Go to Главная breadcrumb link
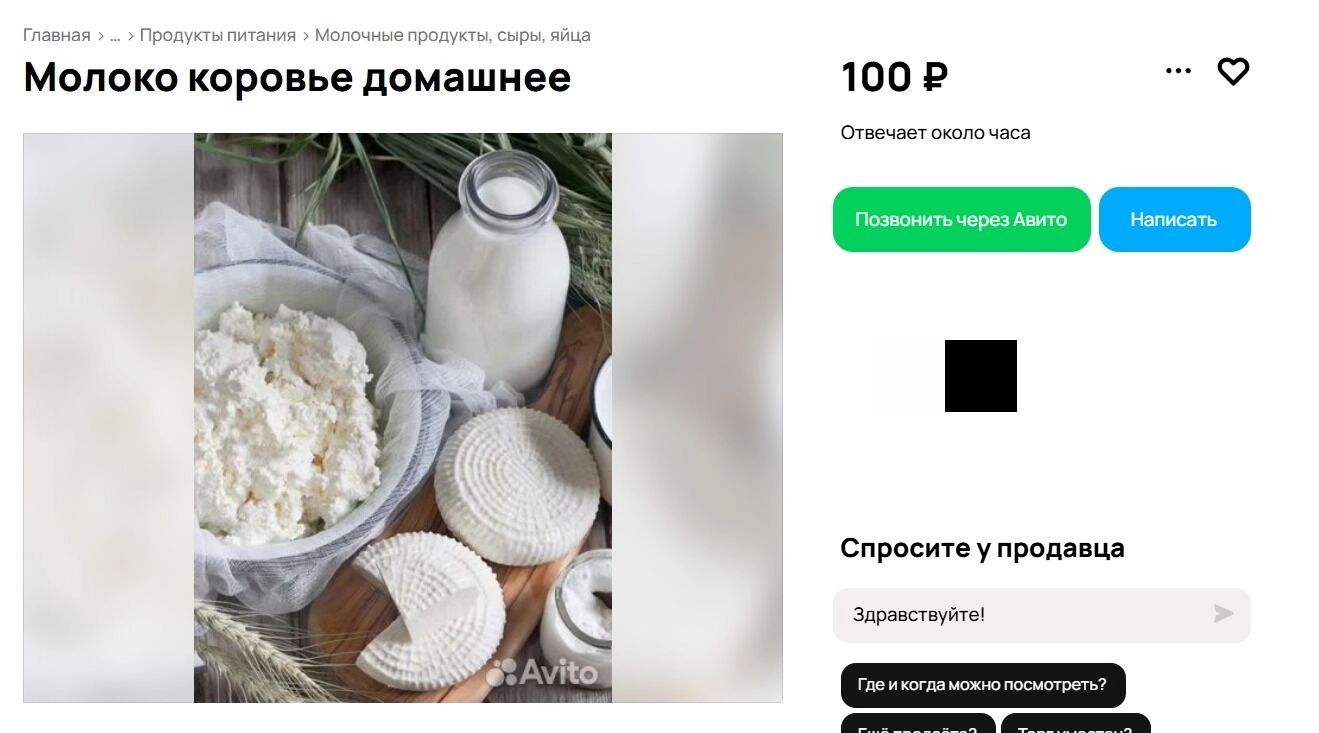 (57, 35)
